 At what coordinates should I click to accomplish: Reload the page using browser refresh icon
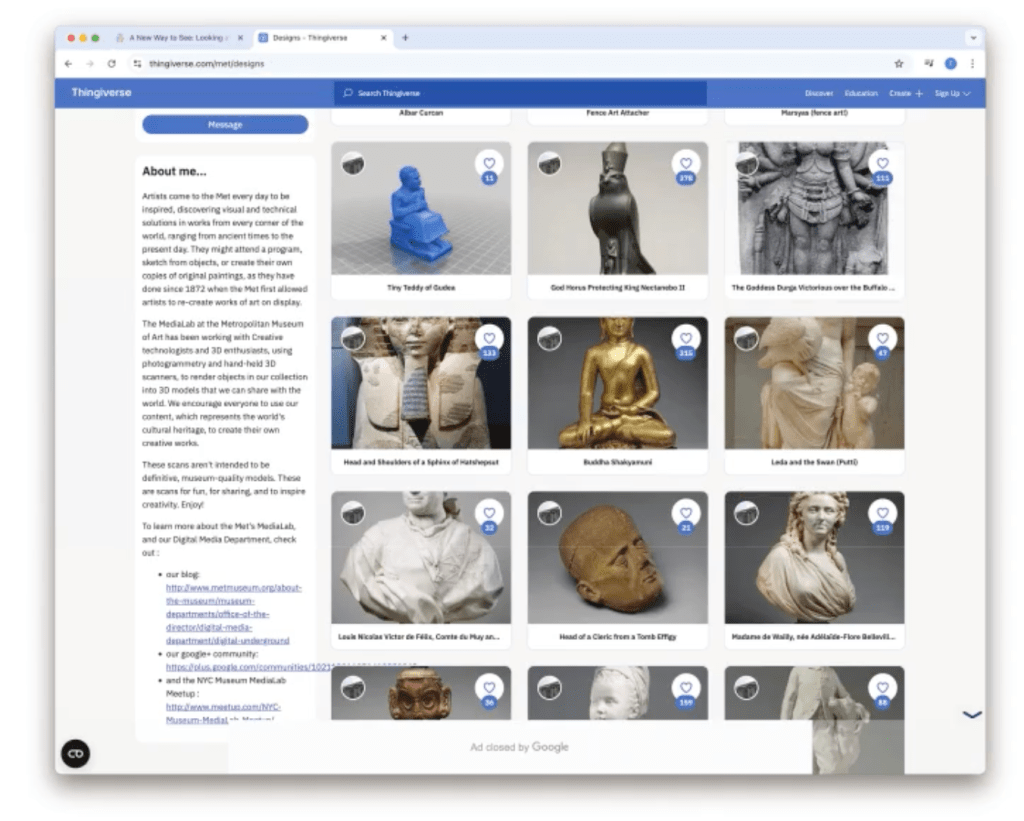tap(112, 63)
